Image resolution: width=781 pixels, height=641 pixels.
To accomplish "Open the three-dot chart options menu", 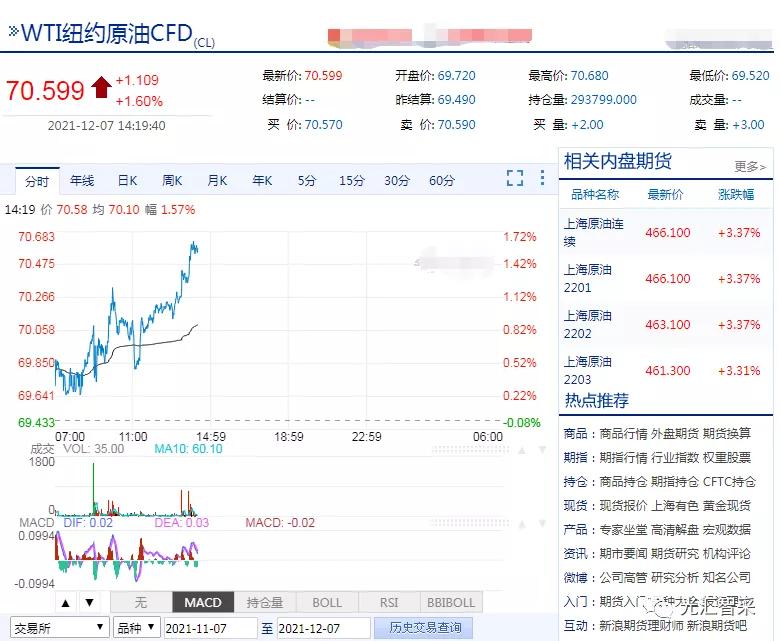I will [x=543, y=179].
